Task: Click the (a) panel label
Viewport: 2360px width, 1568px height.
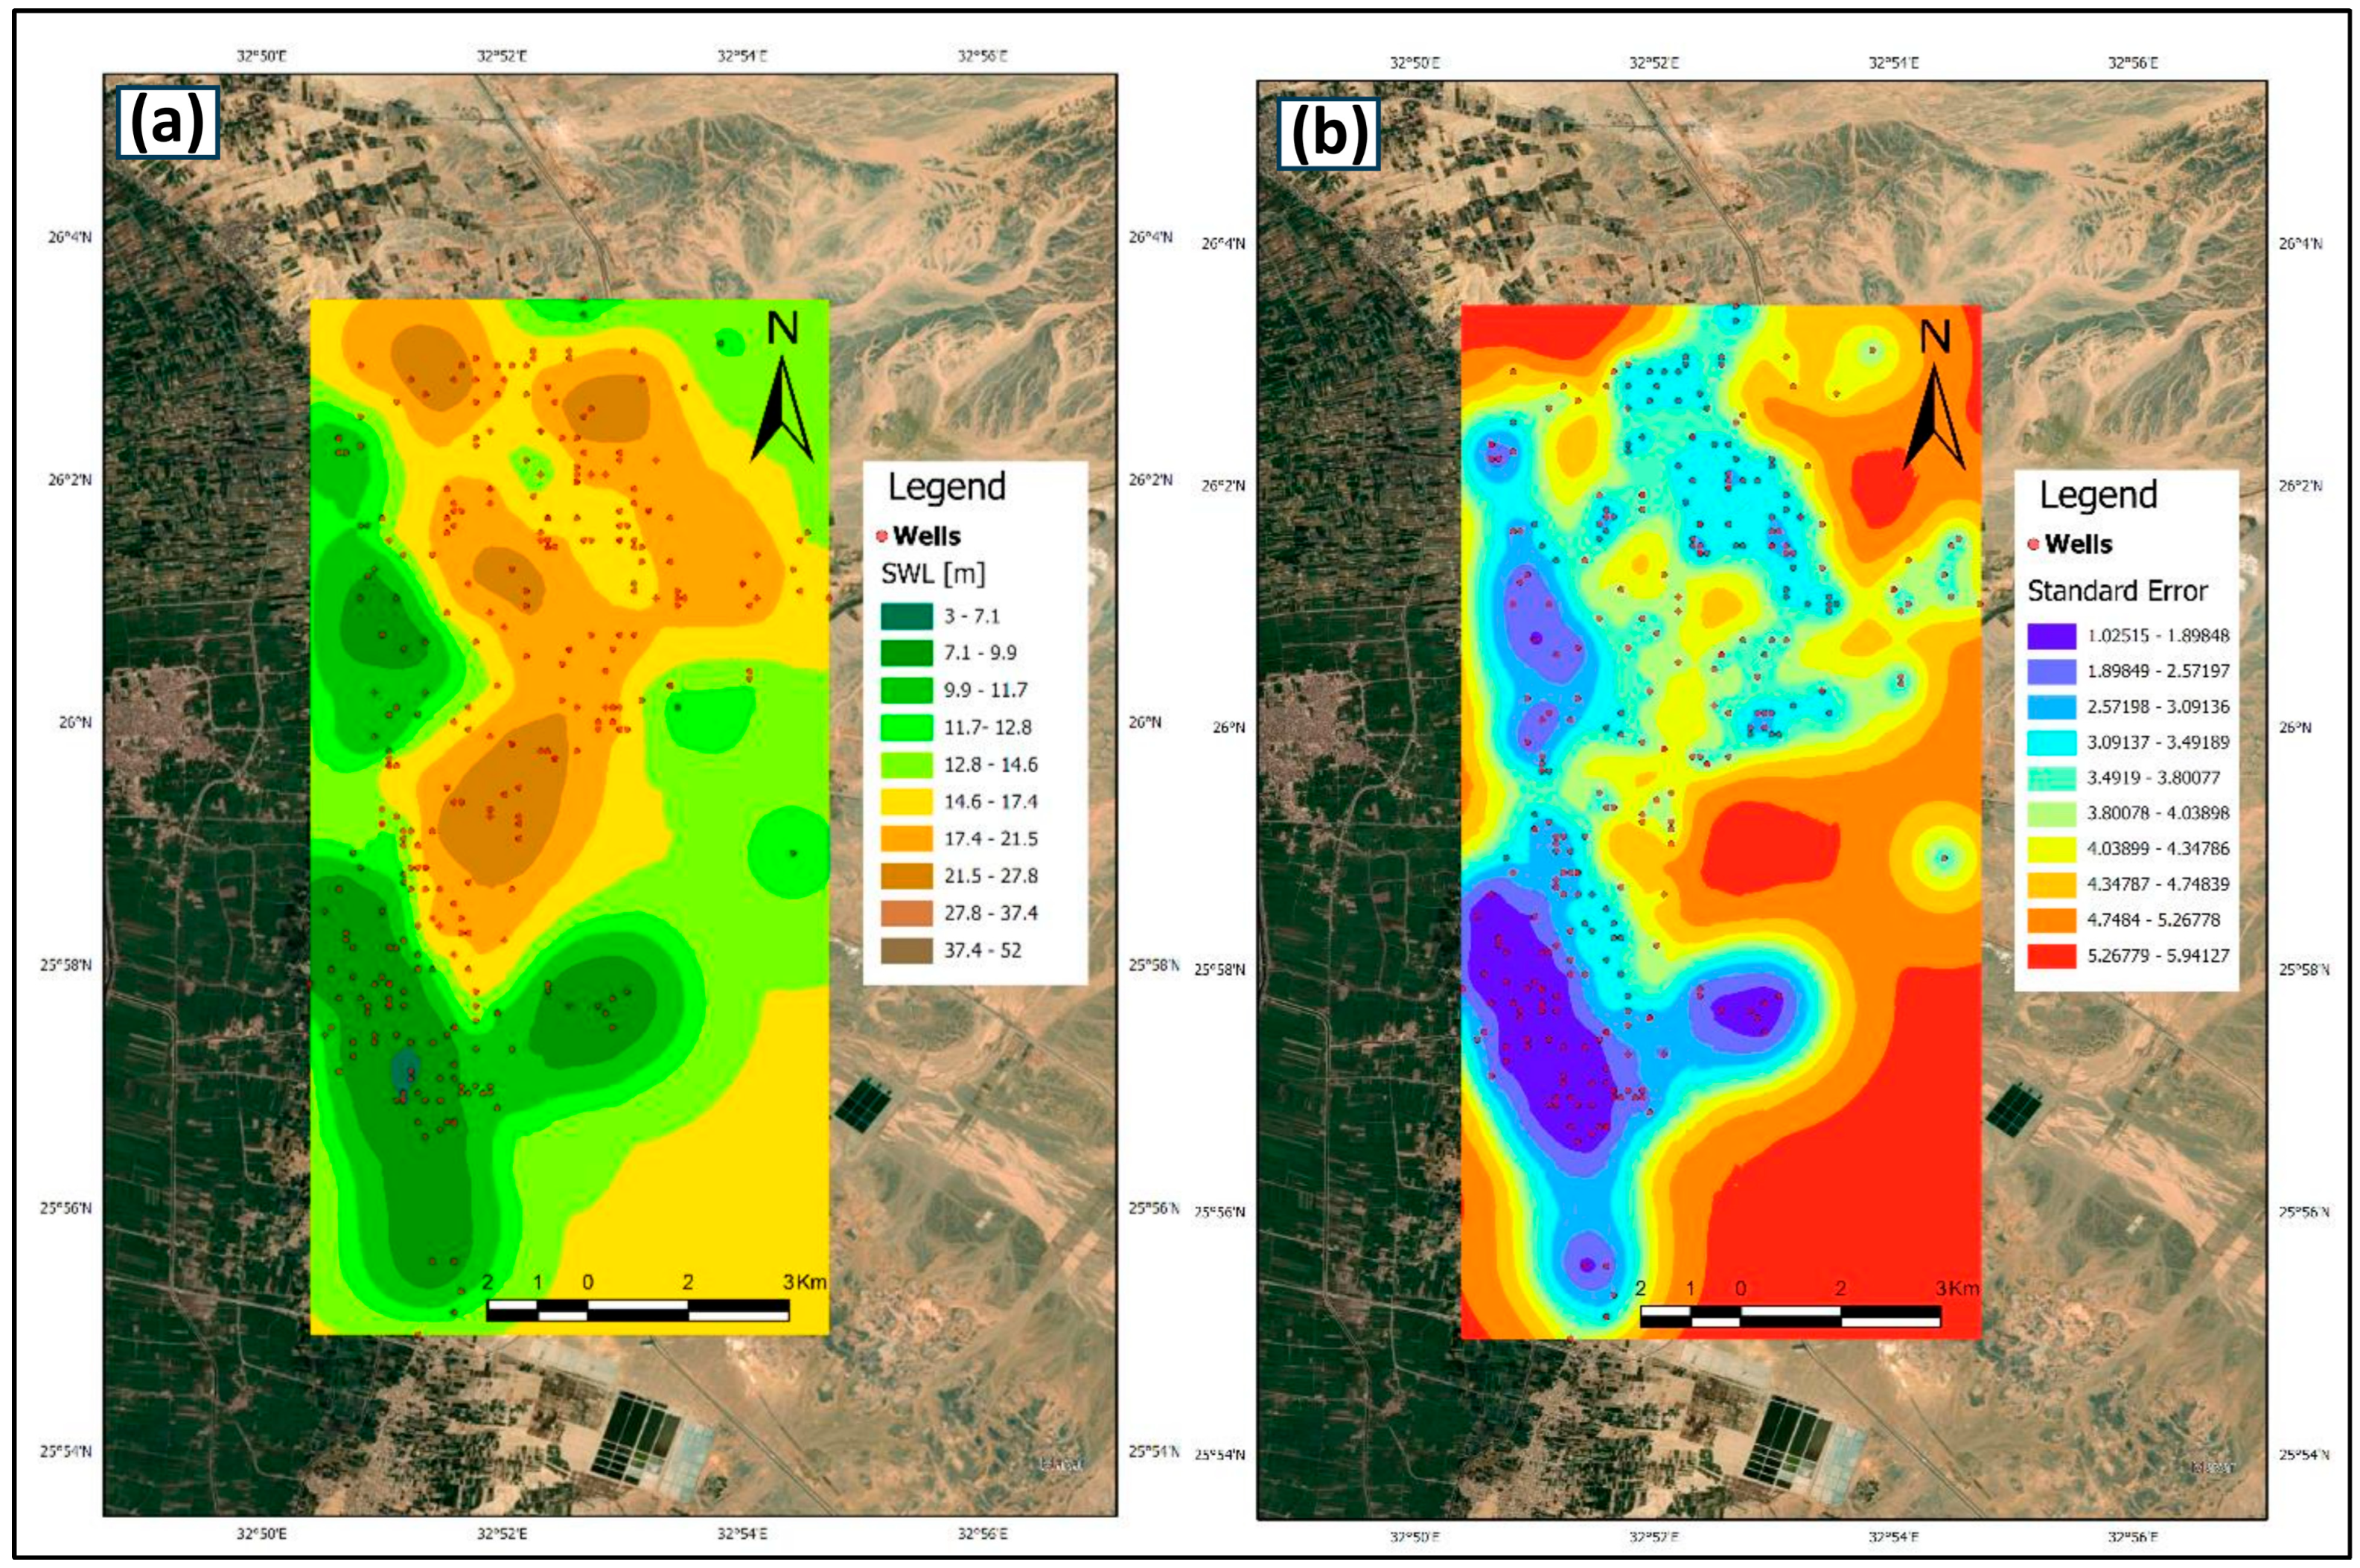Action: (x=167, y=122)
